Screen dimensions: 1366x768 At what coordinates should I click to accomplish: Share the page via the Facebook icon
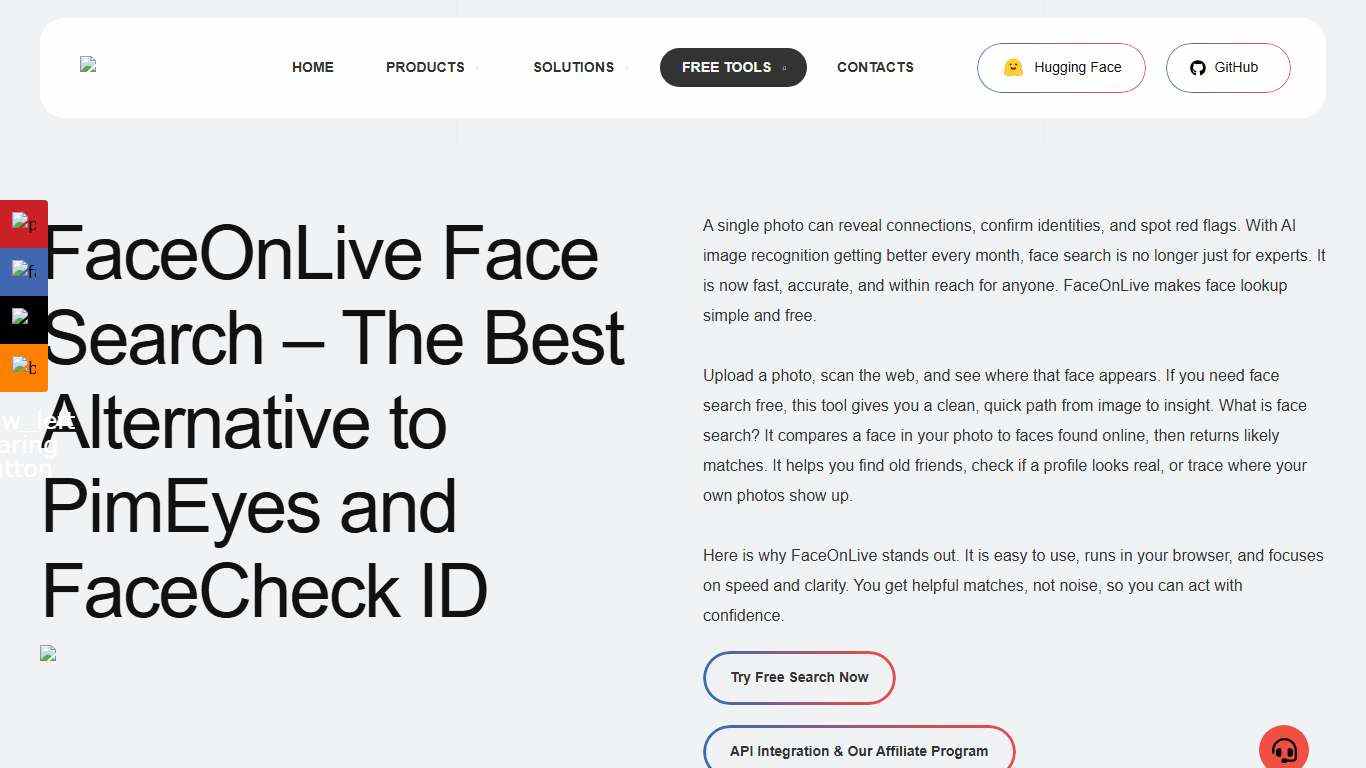24,271
